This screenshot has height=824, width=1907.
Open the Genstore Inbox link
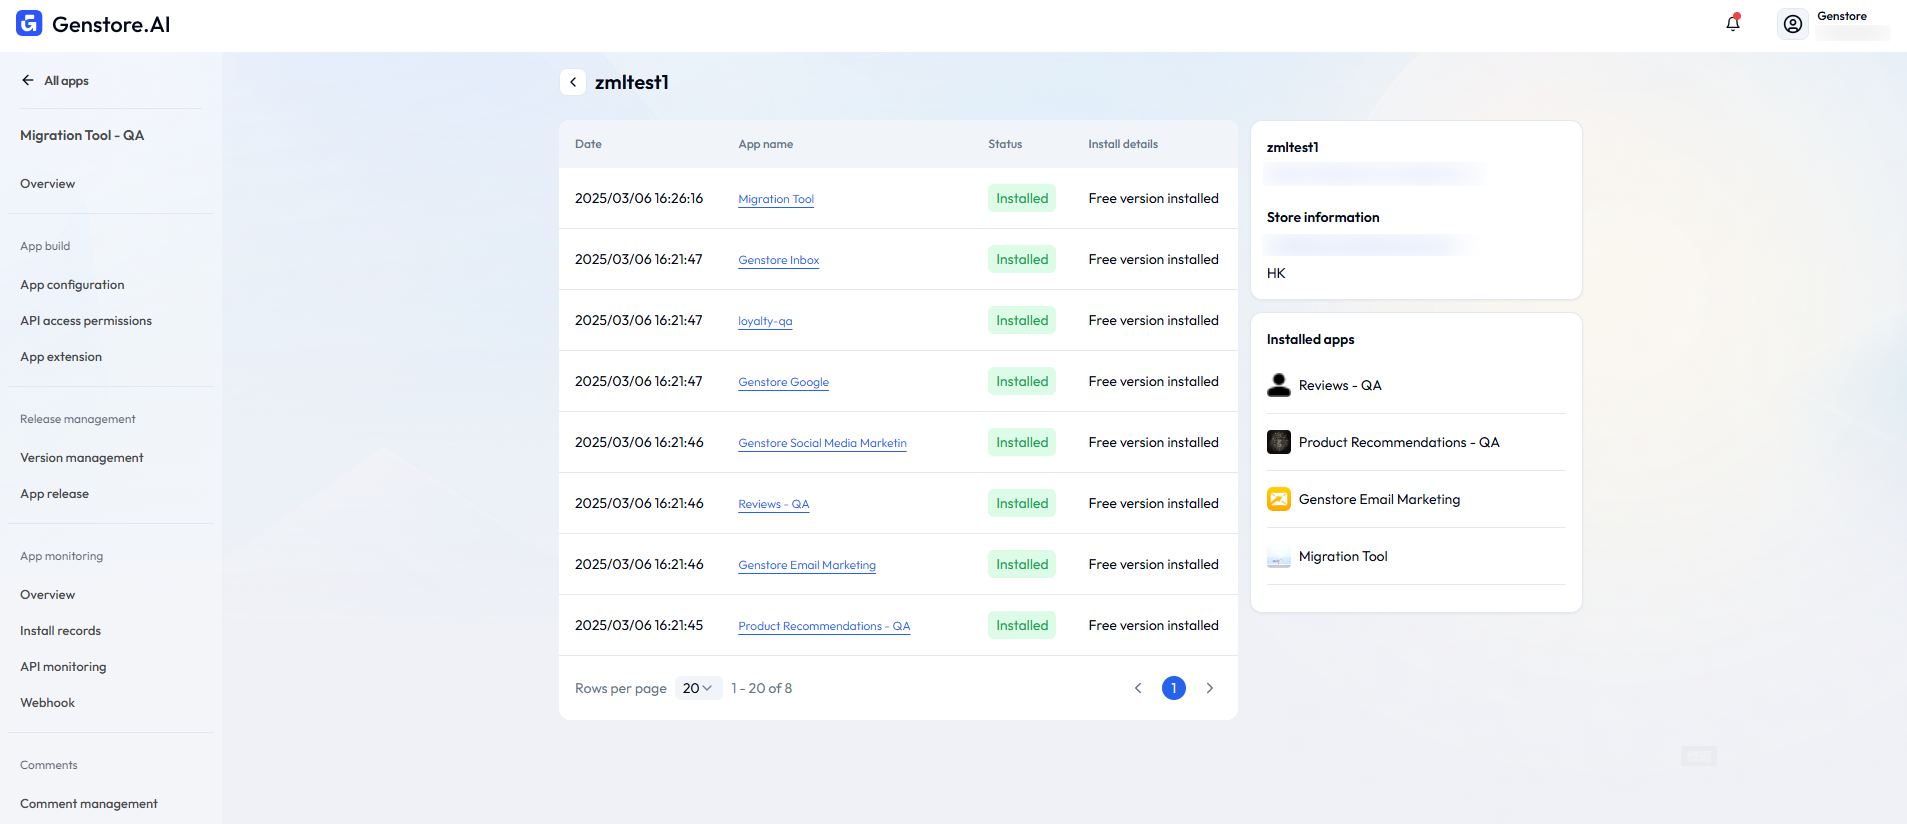[779, 260]
